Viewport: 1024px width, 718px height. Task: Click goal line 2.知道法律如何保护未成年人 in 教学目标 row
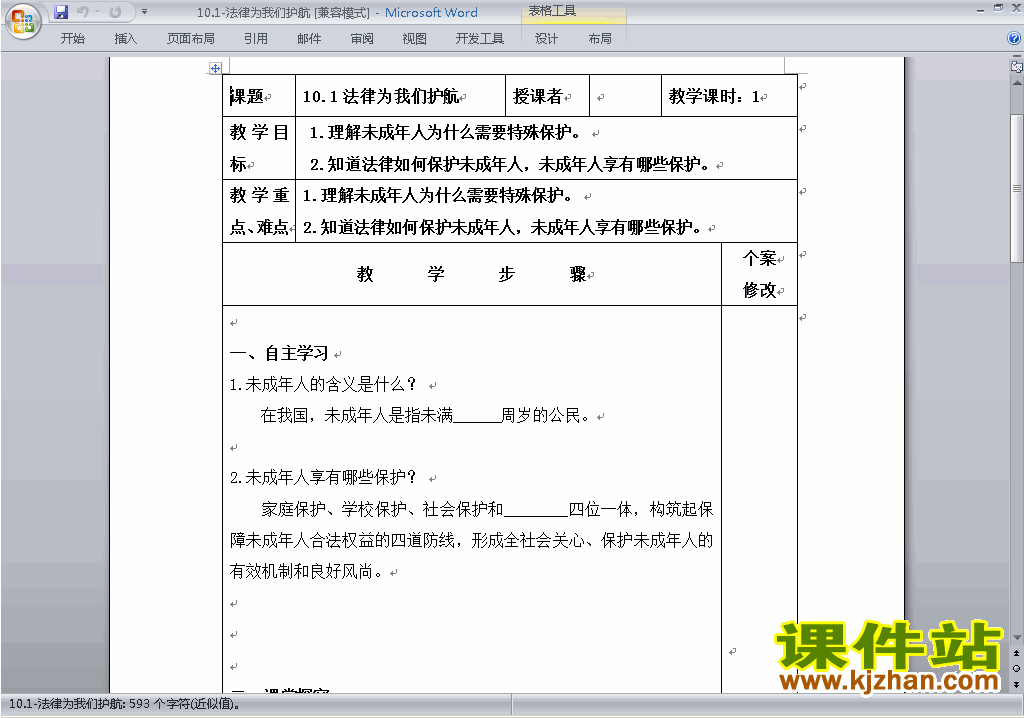pos(510,164)
